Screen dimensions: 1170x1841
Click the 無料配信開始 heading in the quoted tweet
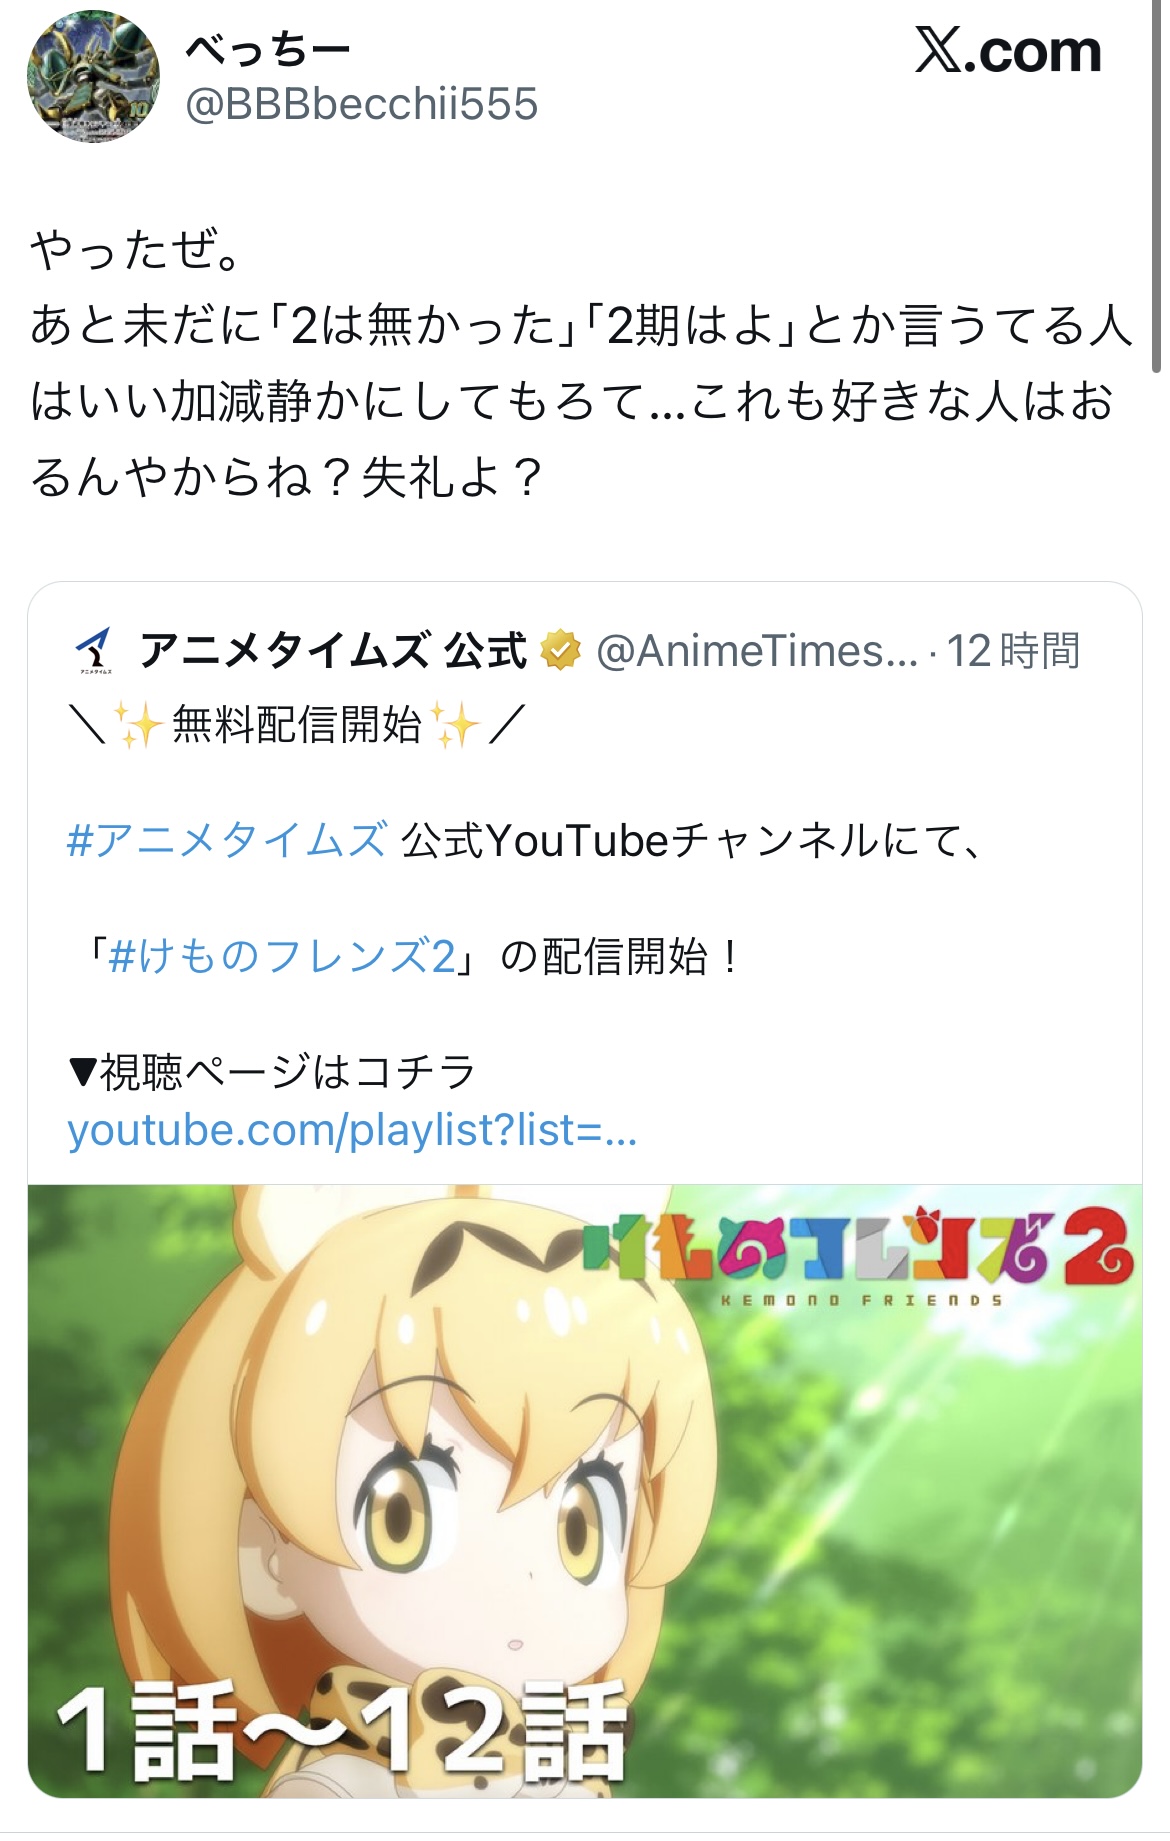pyautogui.click(x=297, y=724)
